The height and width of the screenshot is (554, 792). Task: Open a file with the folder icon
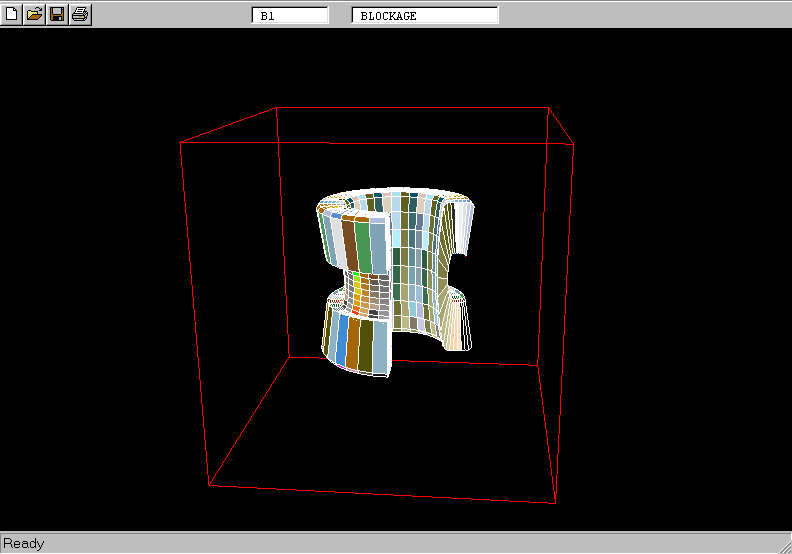click(34, 15)
